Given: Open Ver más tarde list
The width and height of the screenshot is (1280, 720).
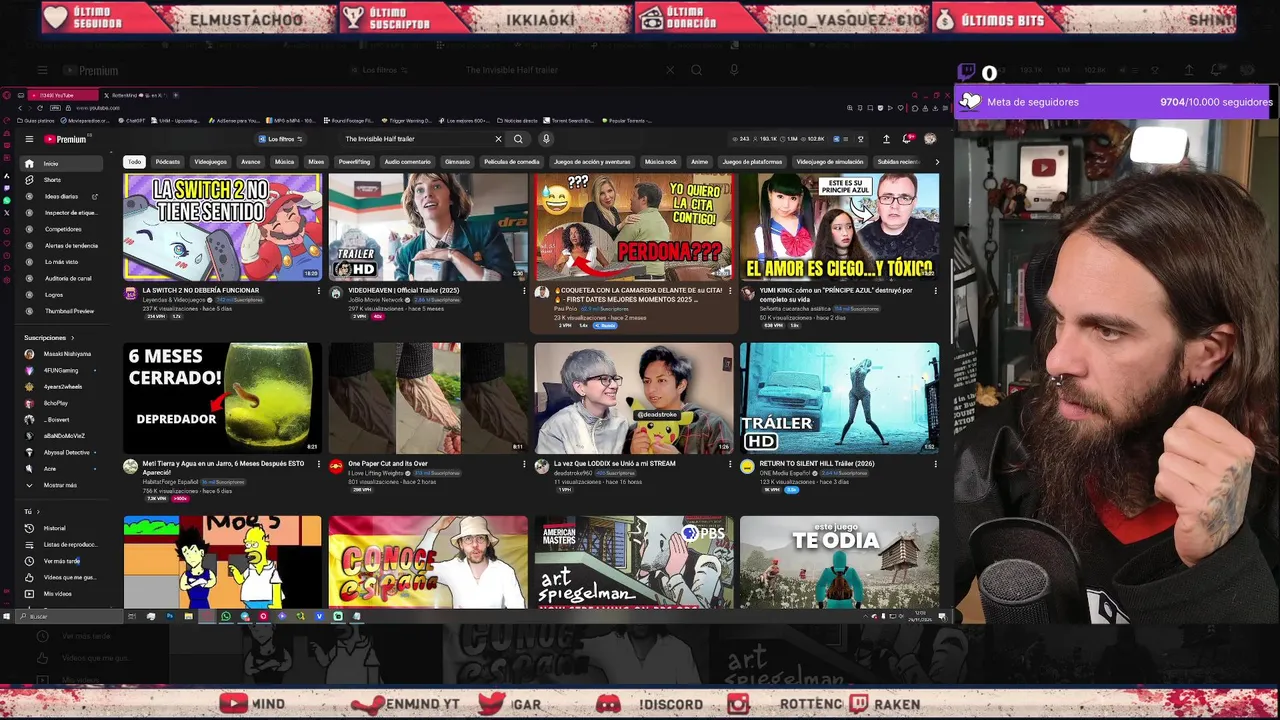Looking at the screenshot, I should [62, 561].
